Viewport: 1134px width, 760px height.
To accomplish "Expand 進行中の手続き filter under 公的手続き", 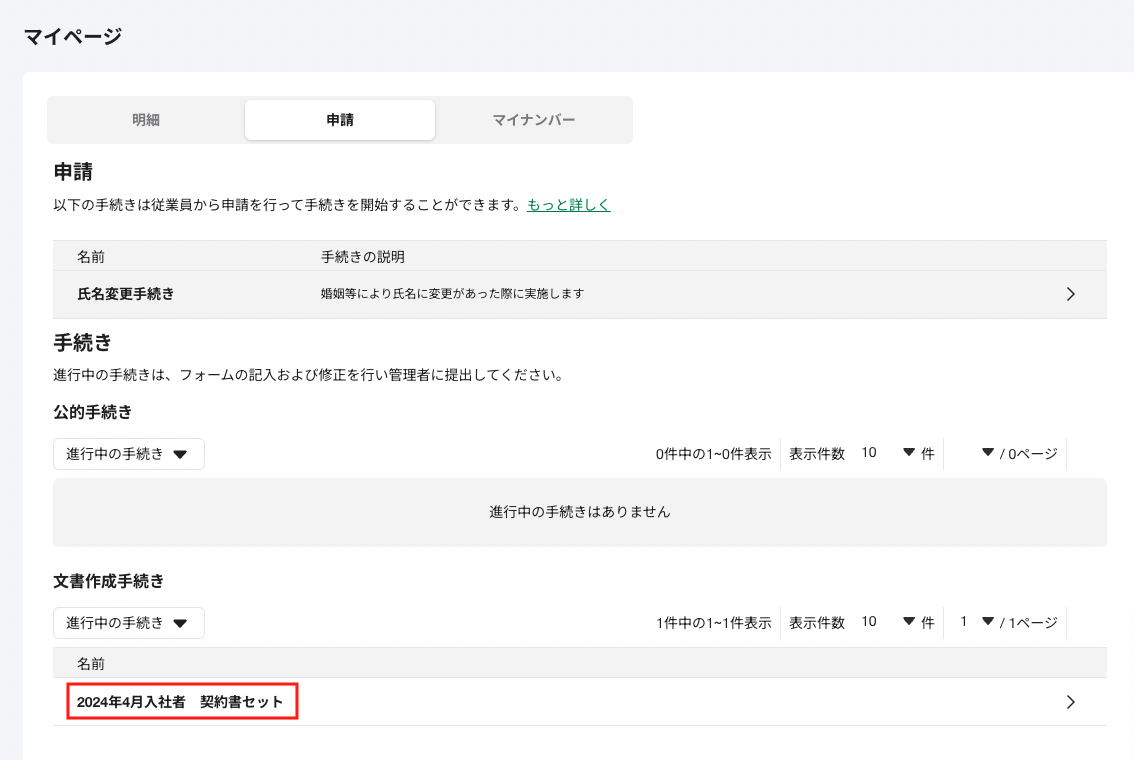I will coord(128,454).
